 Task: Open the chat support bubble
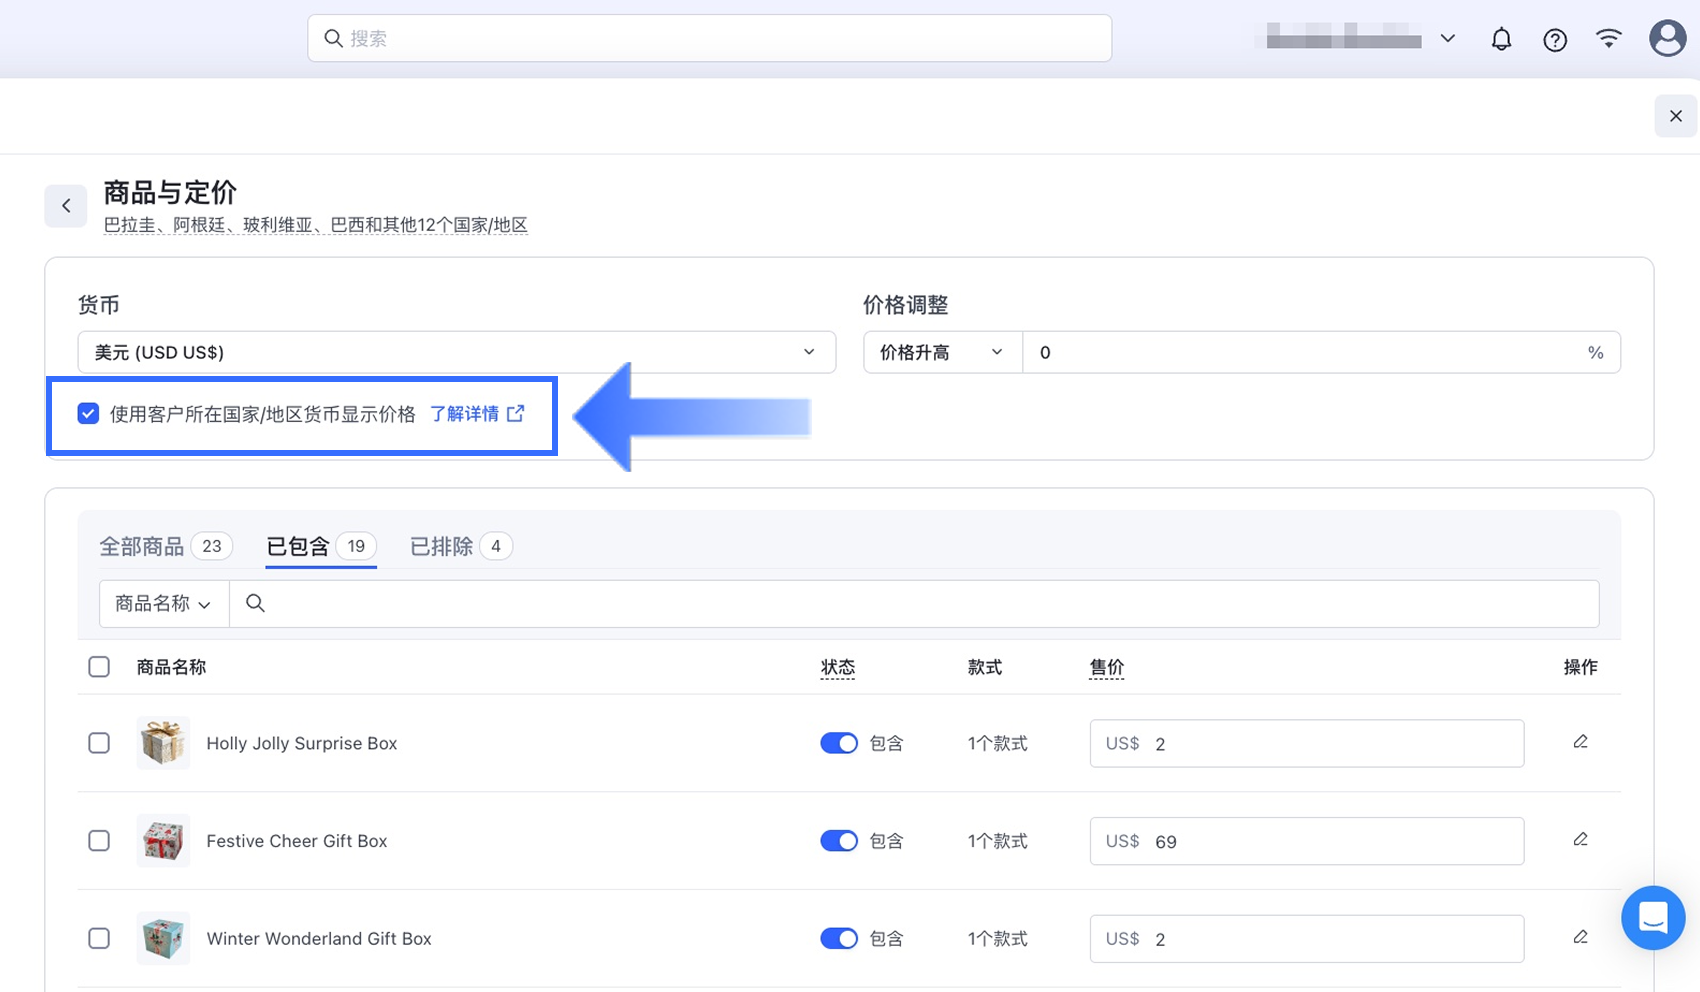click(1653, 917)
